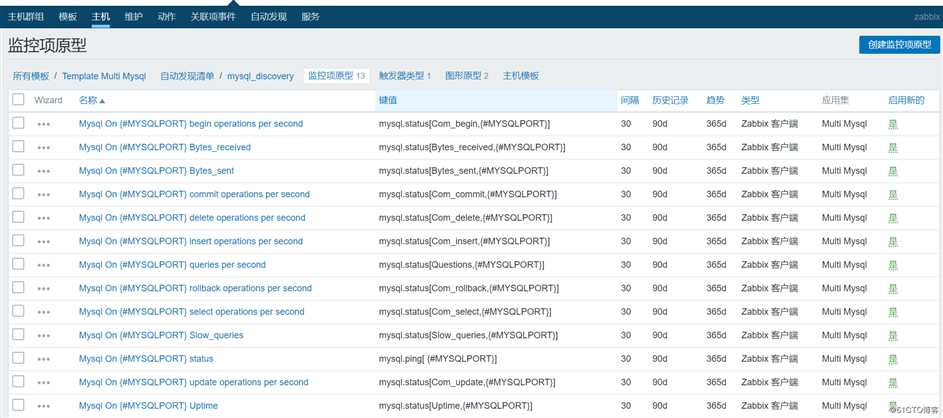
Task: Open commit operations per second item
Action: pyautogui.click(x=194, y=194)
